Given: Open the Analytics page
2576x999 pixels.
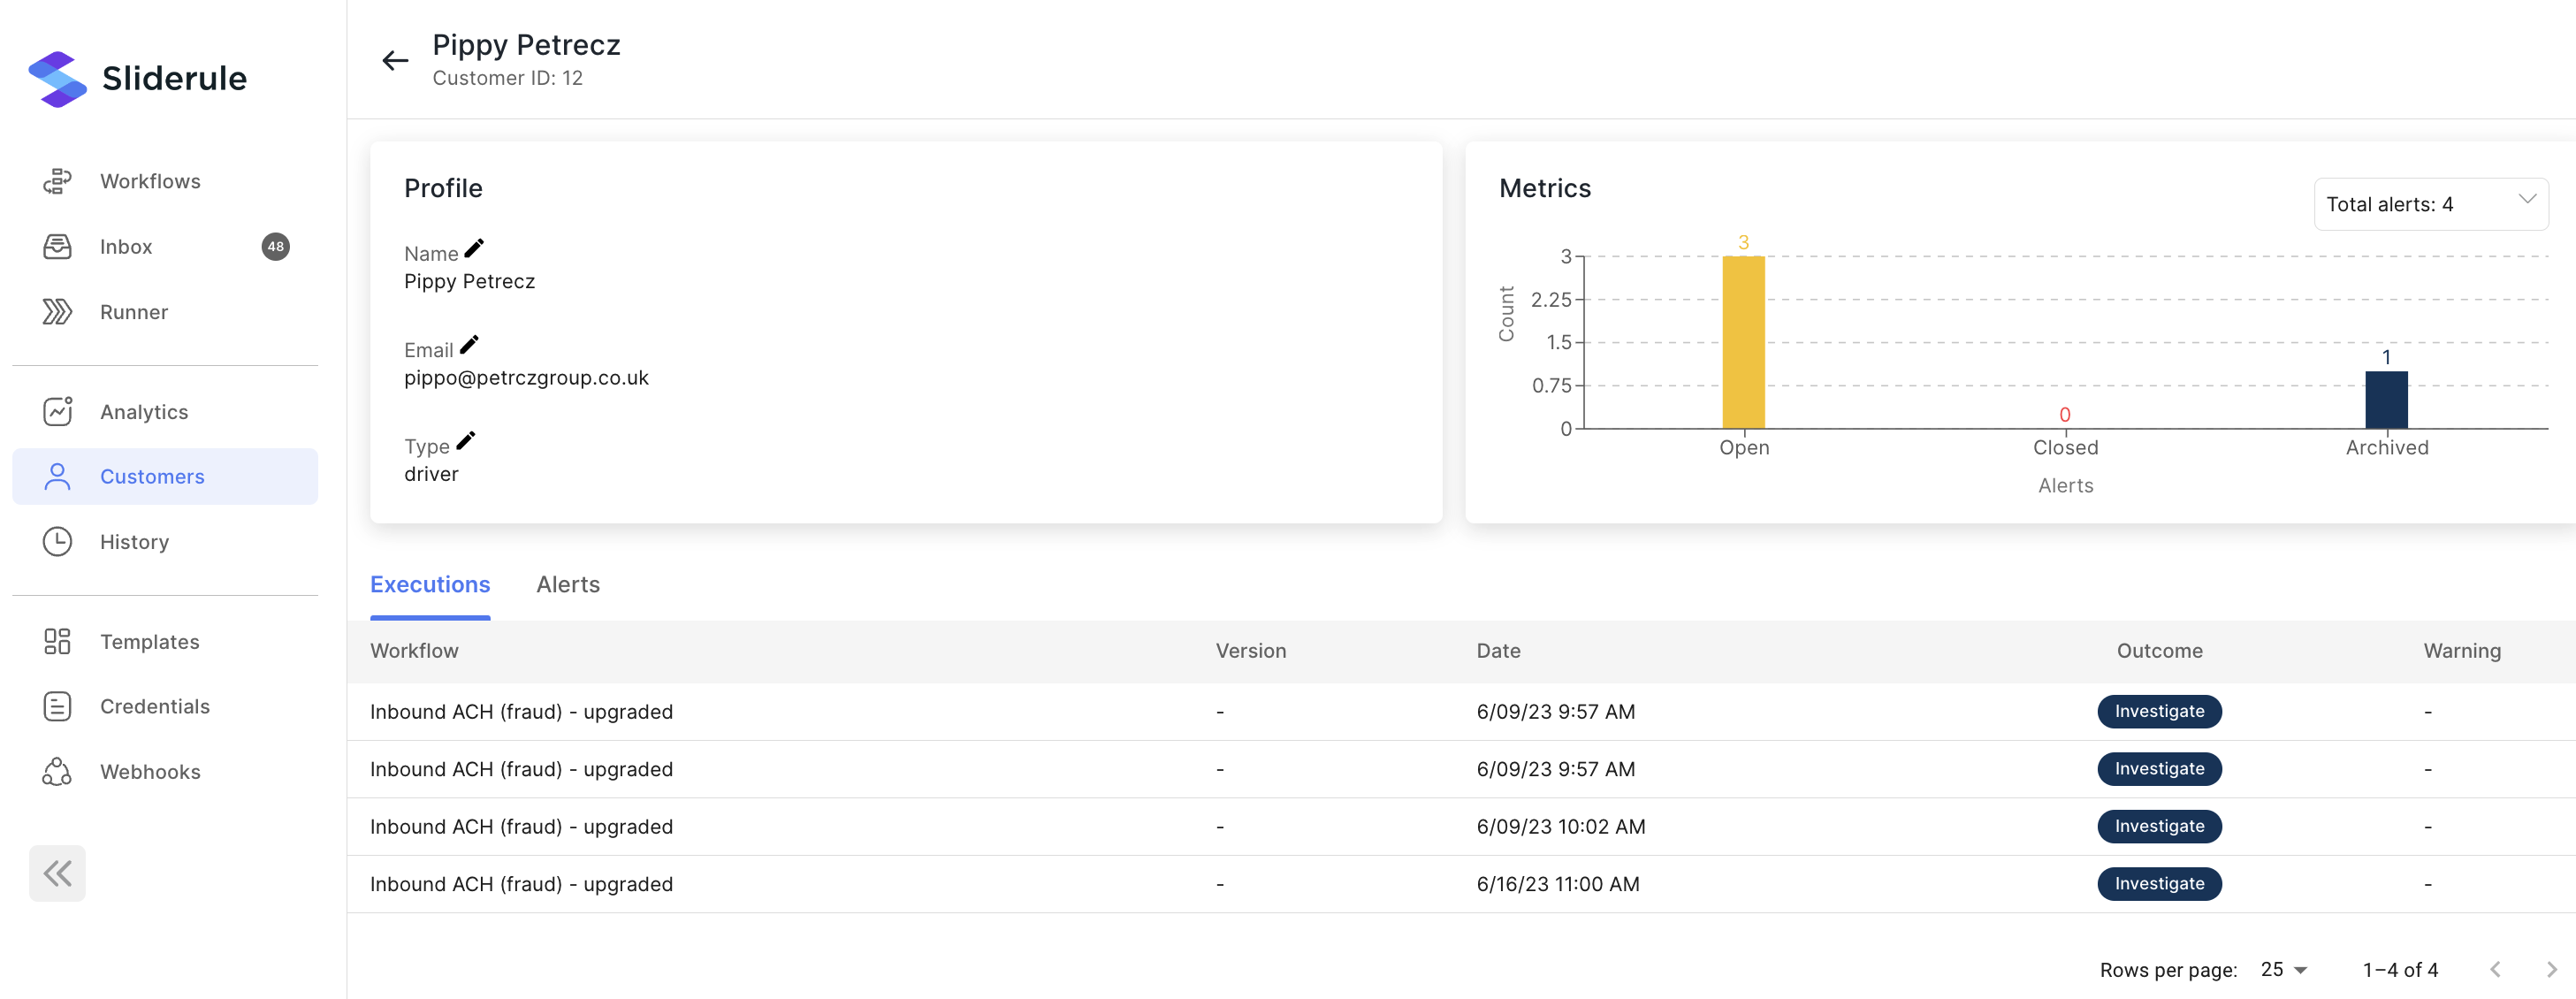Looking at the screenshot, I should [143, 412].
